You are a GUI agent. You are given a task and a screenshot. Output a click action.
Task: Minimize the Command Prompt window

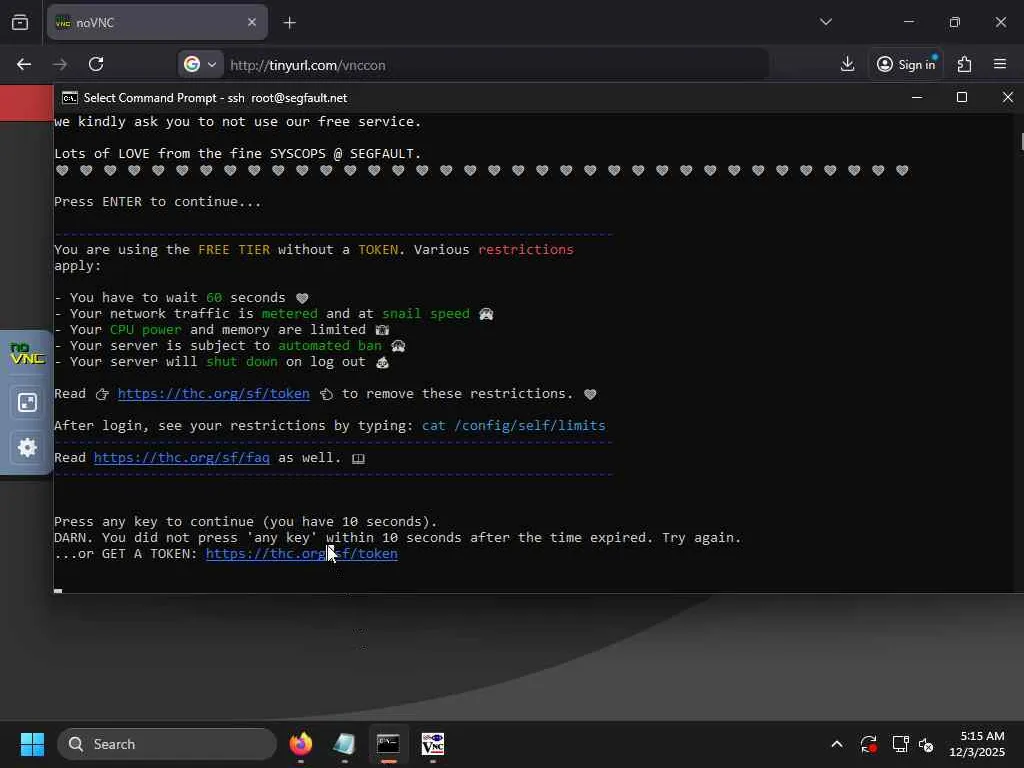point(917,97)
